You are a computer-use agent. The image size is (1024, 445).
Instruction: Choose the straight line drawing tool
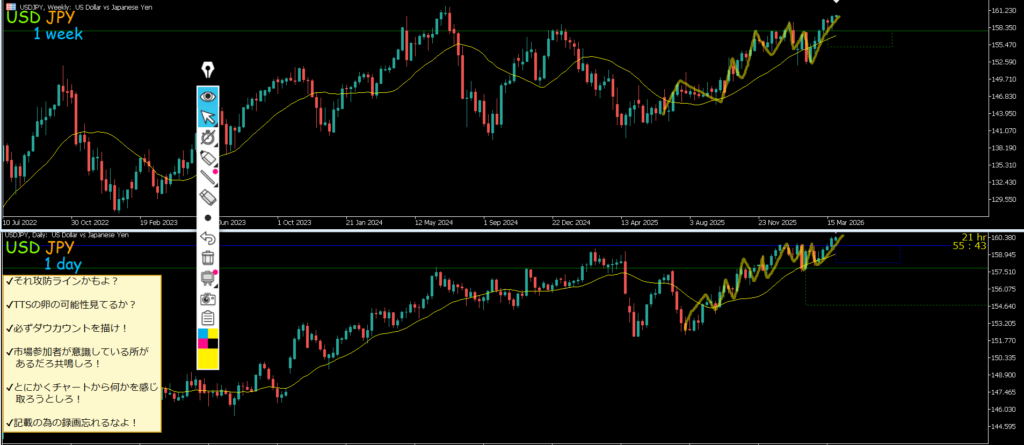pos(208,179)
